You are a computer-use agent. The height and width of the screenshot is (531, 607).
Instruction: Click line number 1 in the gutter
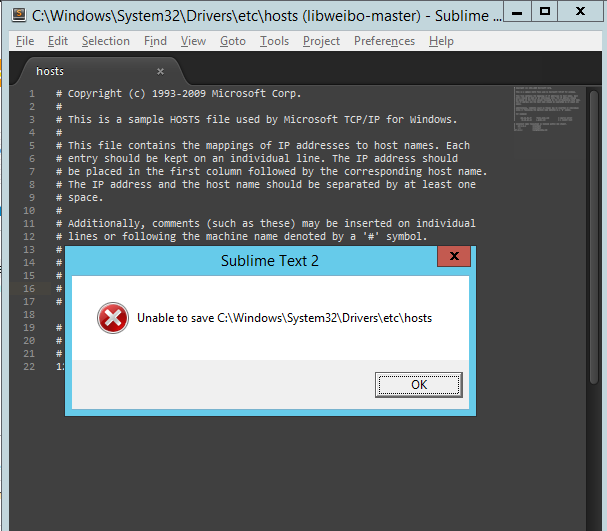click(x=32, y=94)
